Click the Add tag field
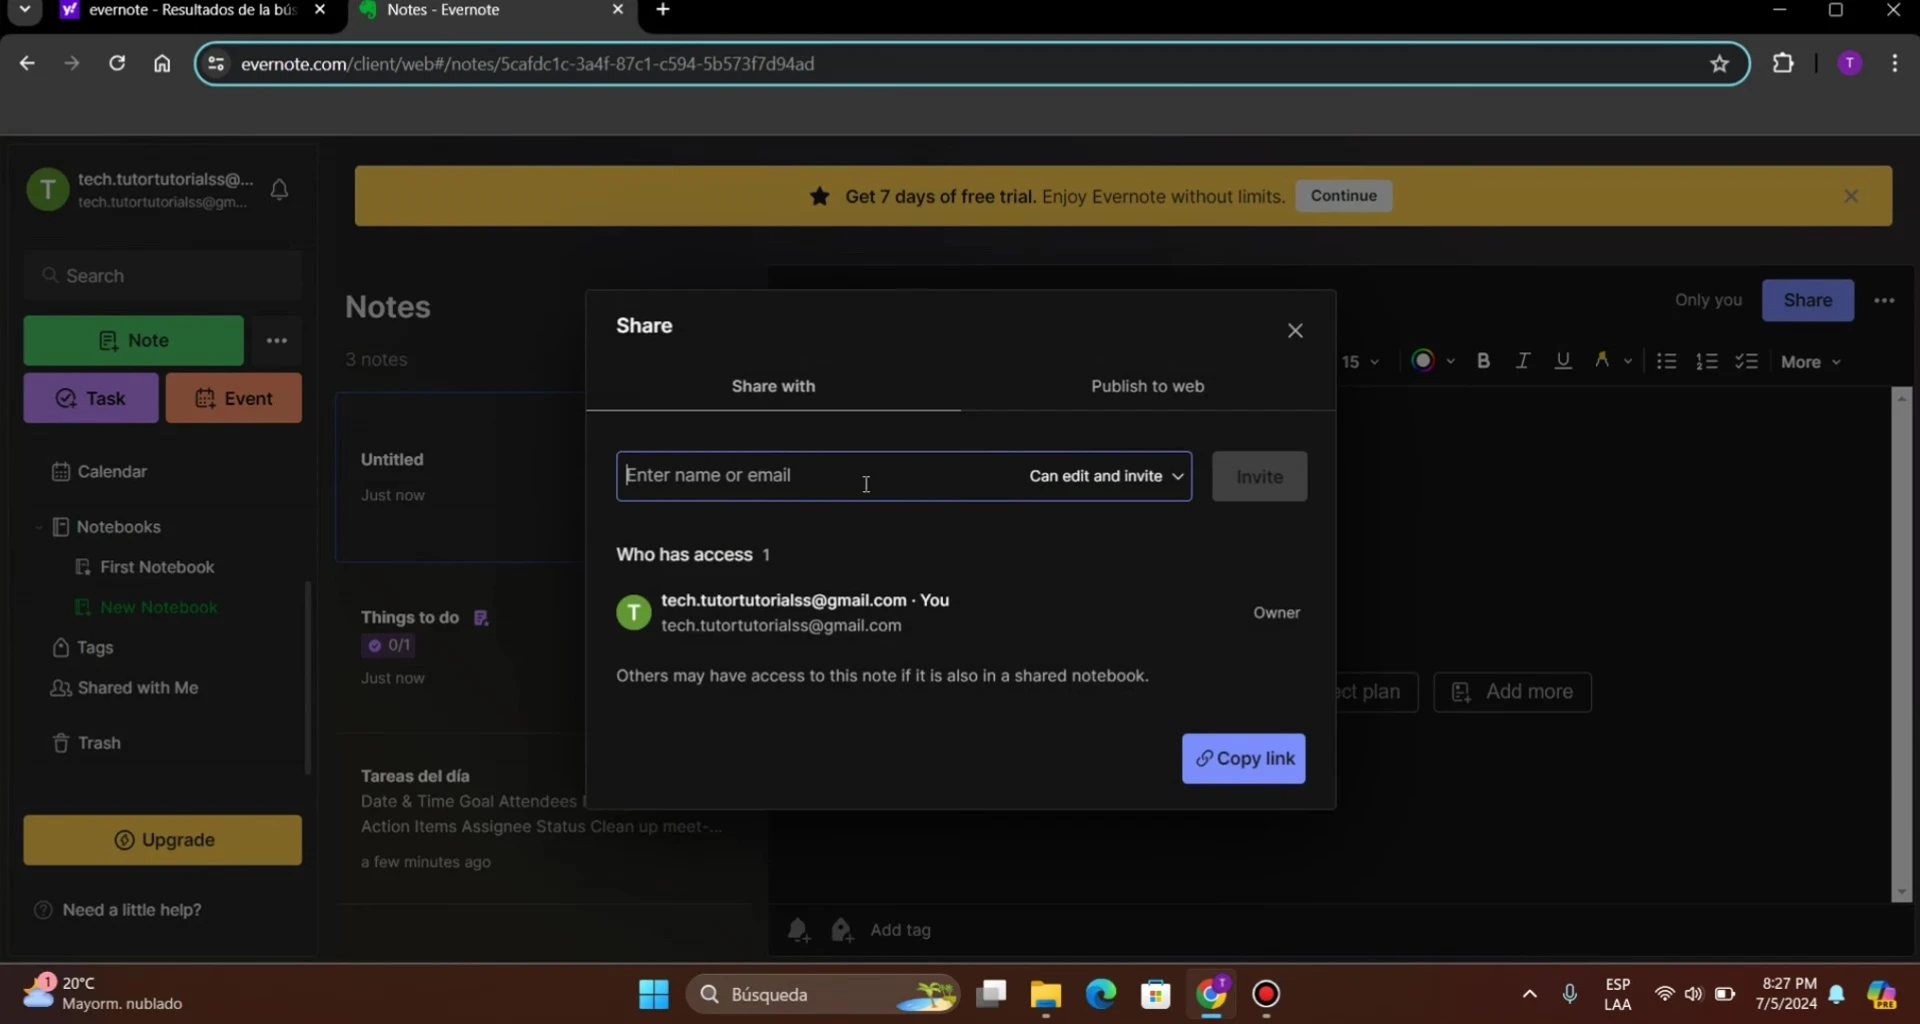The height and width of the screenshot is (1024, 1920). pyautogui.click(x=900, y=930)
